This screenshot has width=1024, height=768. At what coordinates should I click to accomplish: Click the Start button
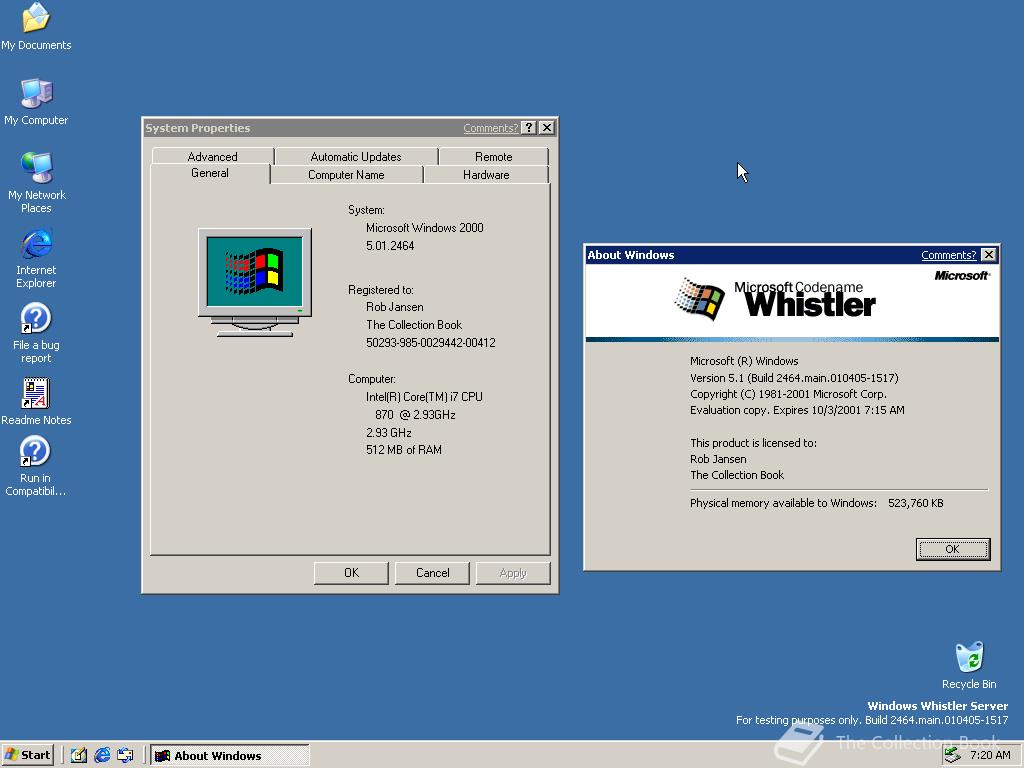pos(27,755)
